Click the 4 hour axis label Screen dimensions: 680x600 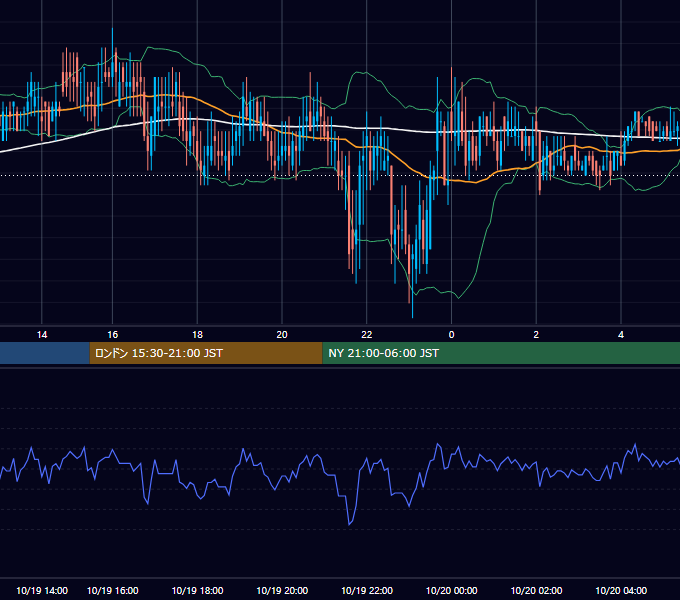[x=621, y=335]
